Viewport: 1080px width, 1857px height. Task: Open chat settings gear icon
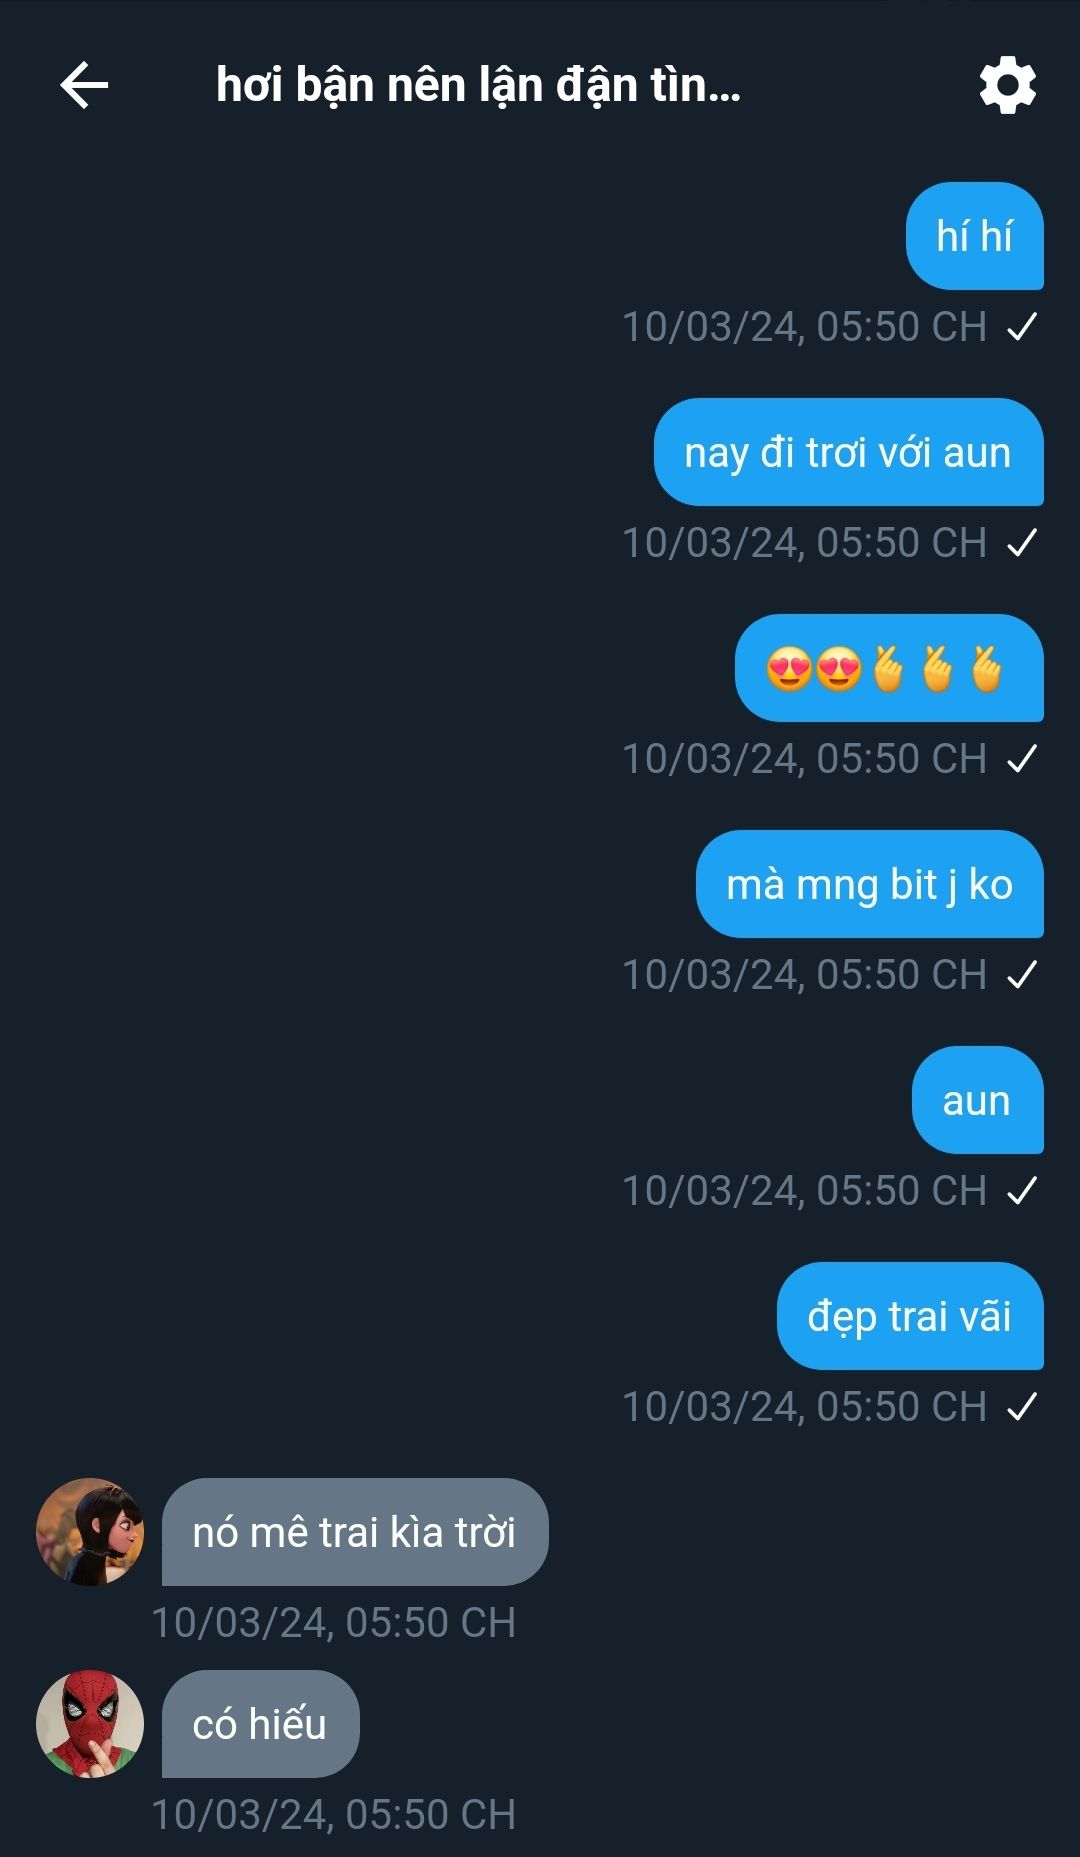(1007, 85)
